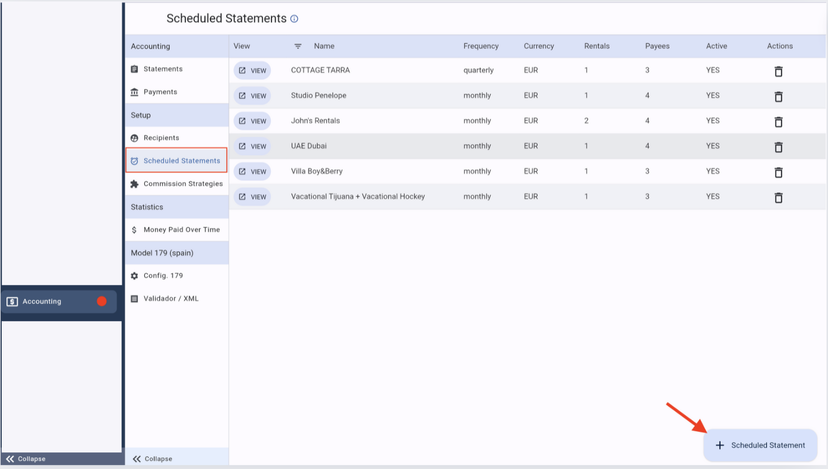
Task: Delete the COTTAGE TARRA scheduled statement
Action: [778, 71]
